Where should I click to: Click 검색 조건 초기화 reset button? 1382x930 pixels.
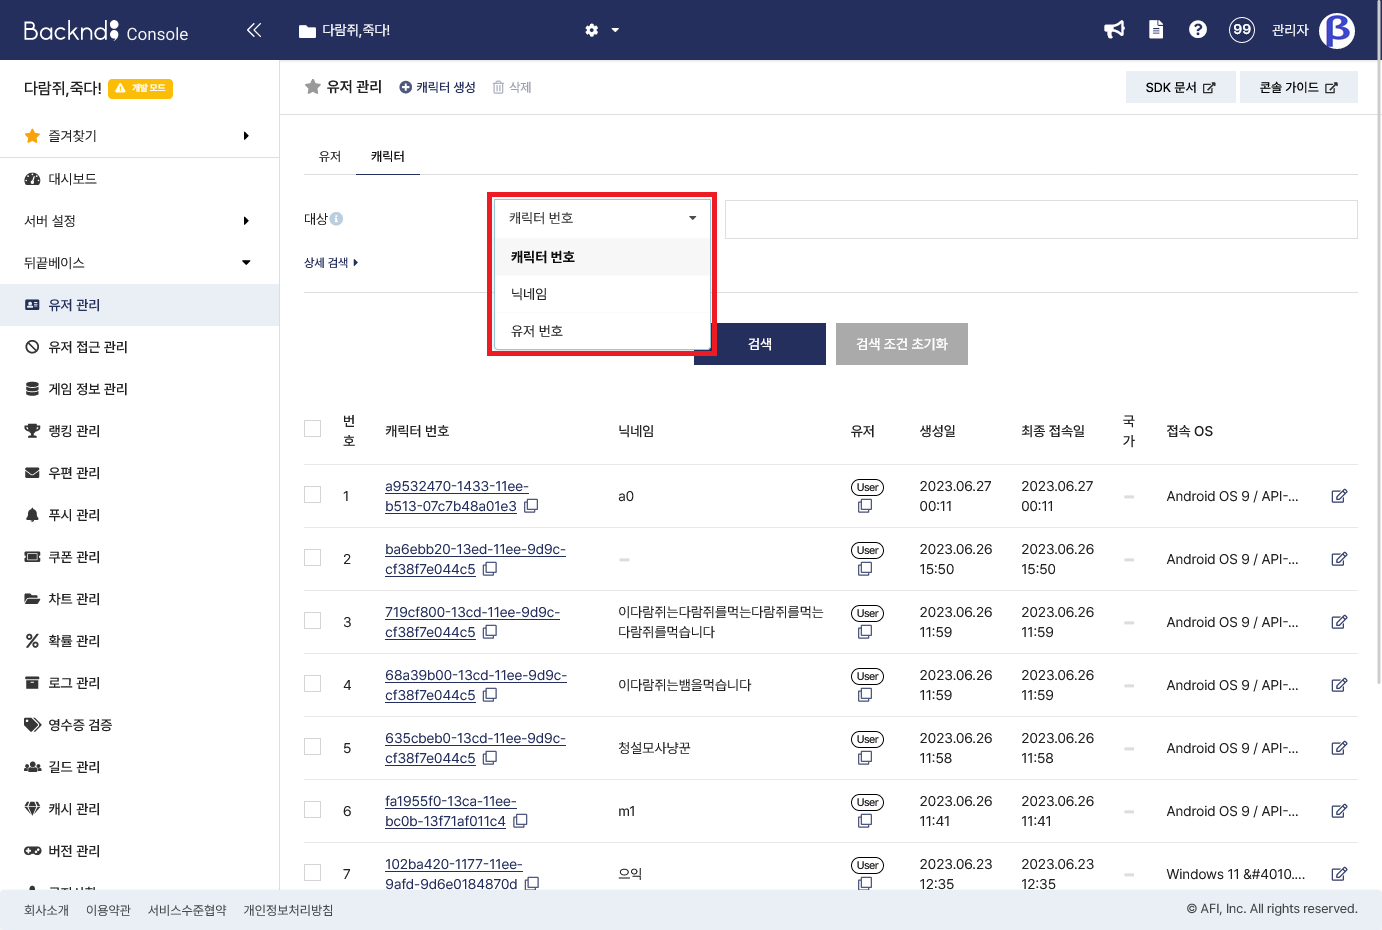click(902, 344)
